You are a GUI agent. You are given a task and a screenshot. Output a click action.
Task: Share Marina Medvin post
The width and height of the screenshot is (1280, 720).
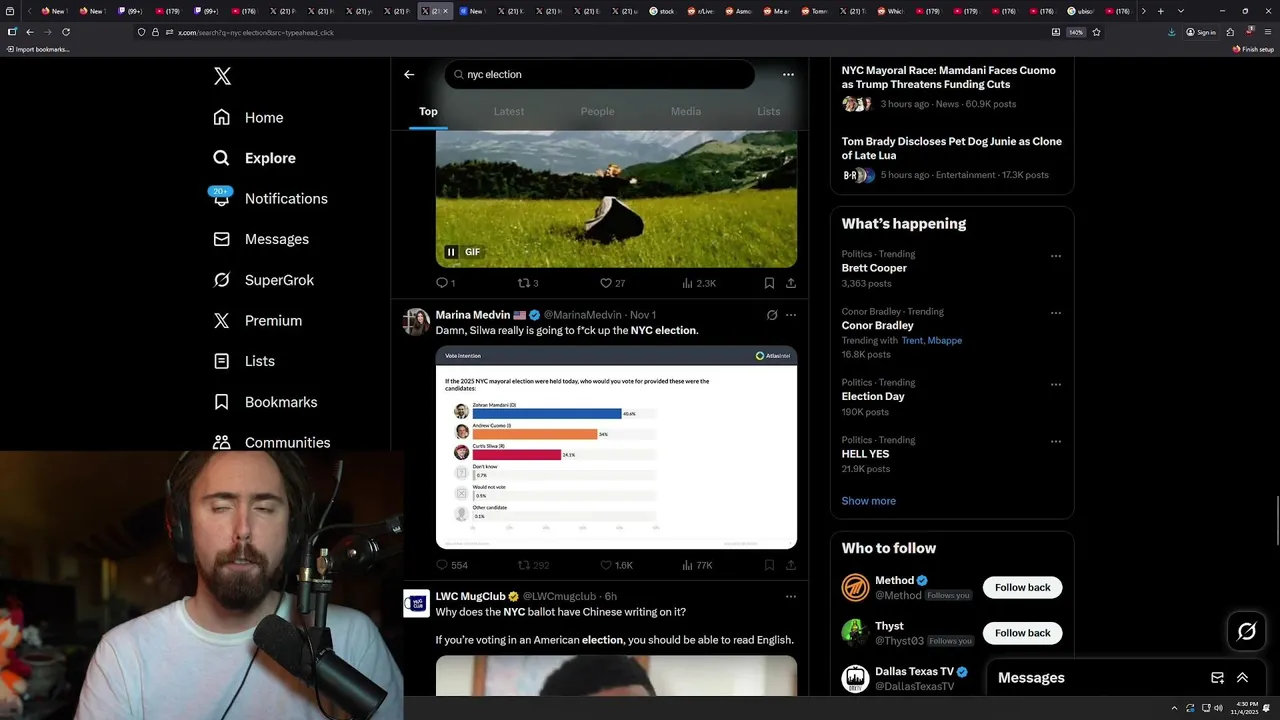point(791,565)
